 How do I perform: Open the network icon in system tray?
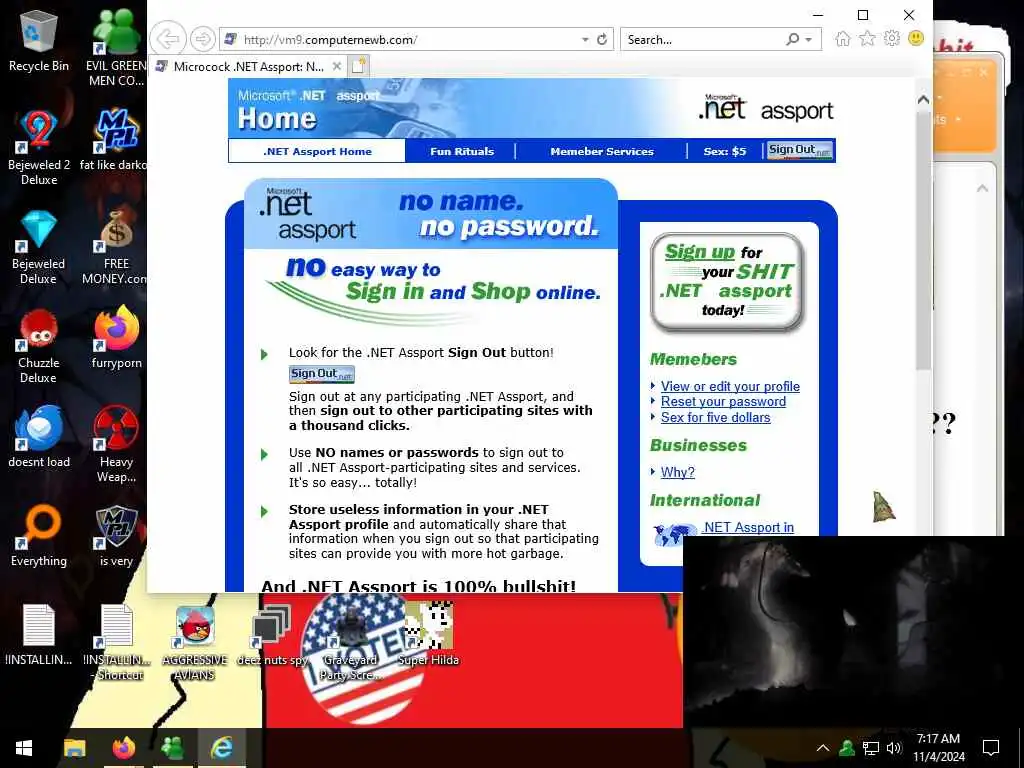pyautogui.click(x=871, y=748)
